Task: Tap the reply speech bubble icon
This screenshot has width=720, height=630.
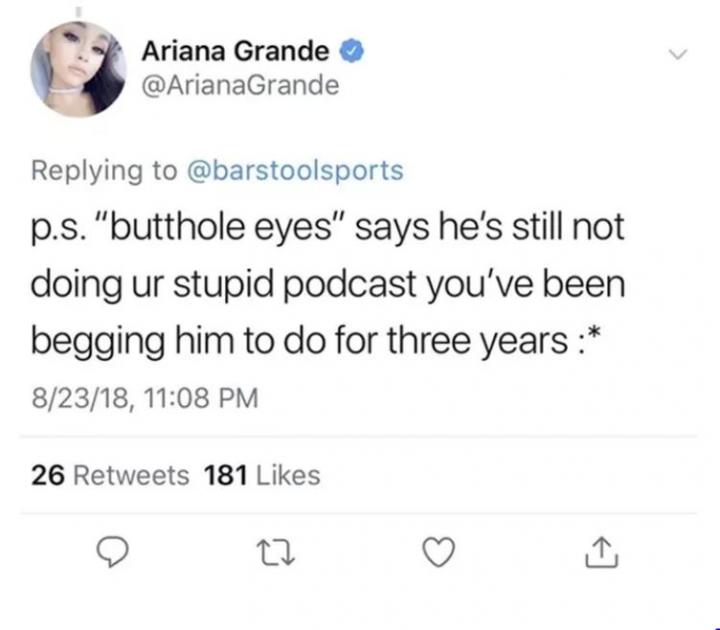Action: click(x=112, y=552)
